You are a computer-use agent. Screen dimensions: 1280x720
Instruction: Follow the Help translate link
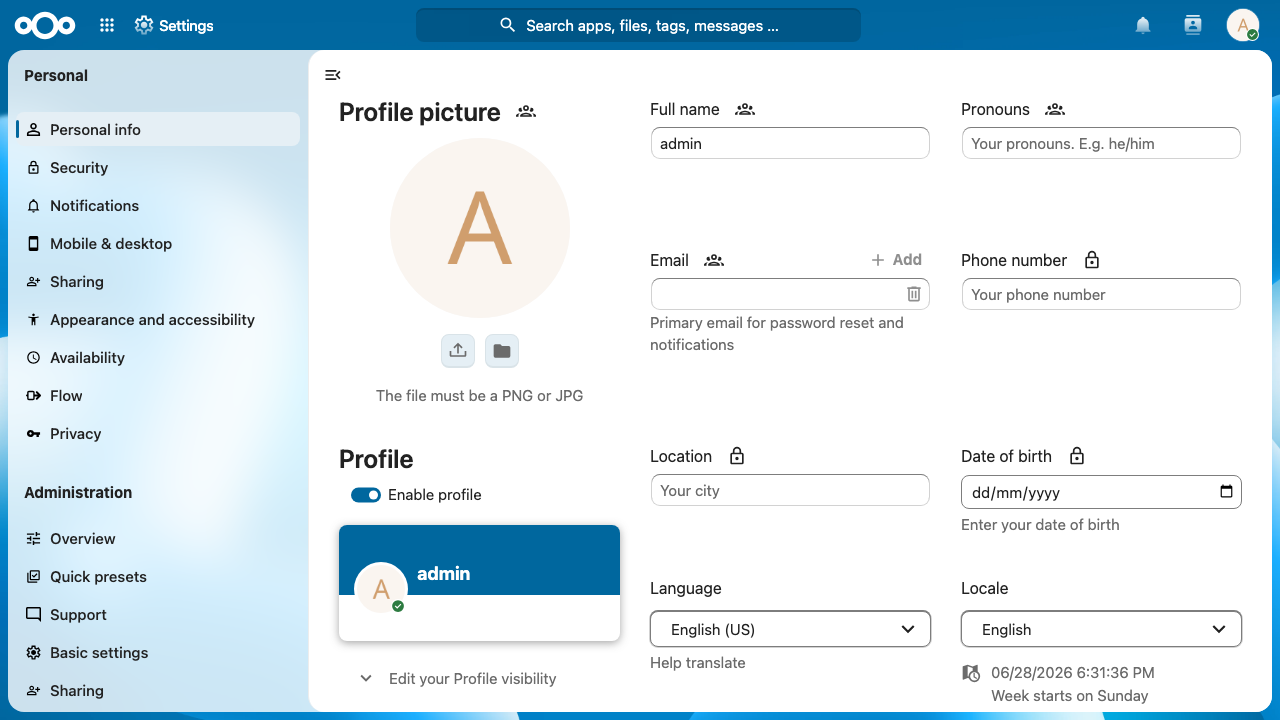pos(698,663)
